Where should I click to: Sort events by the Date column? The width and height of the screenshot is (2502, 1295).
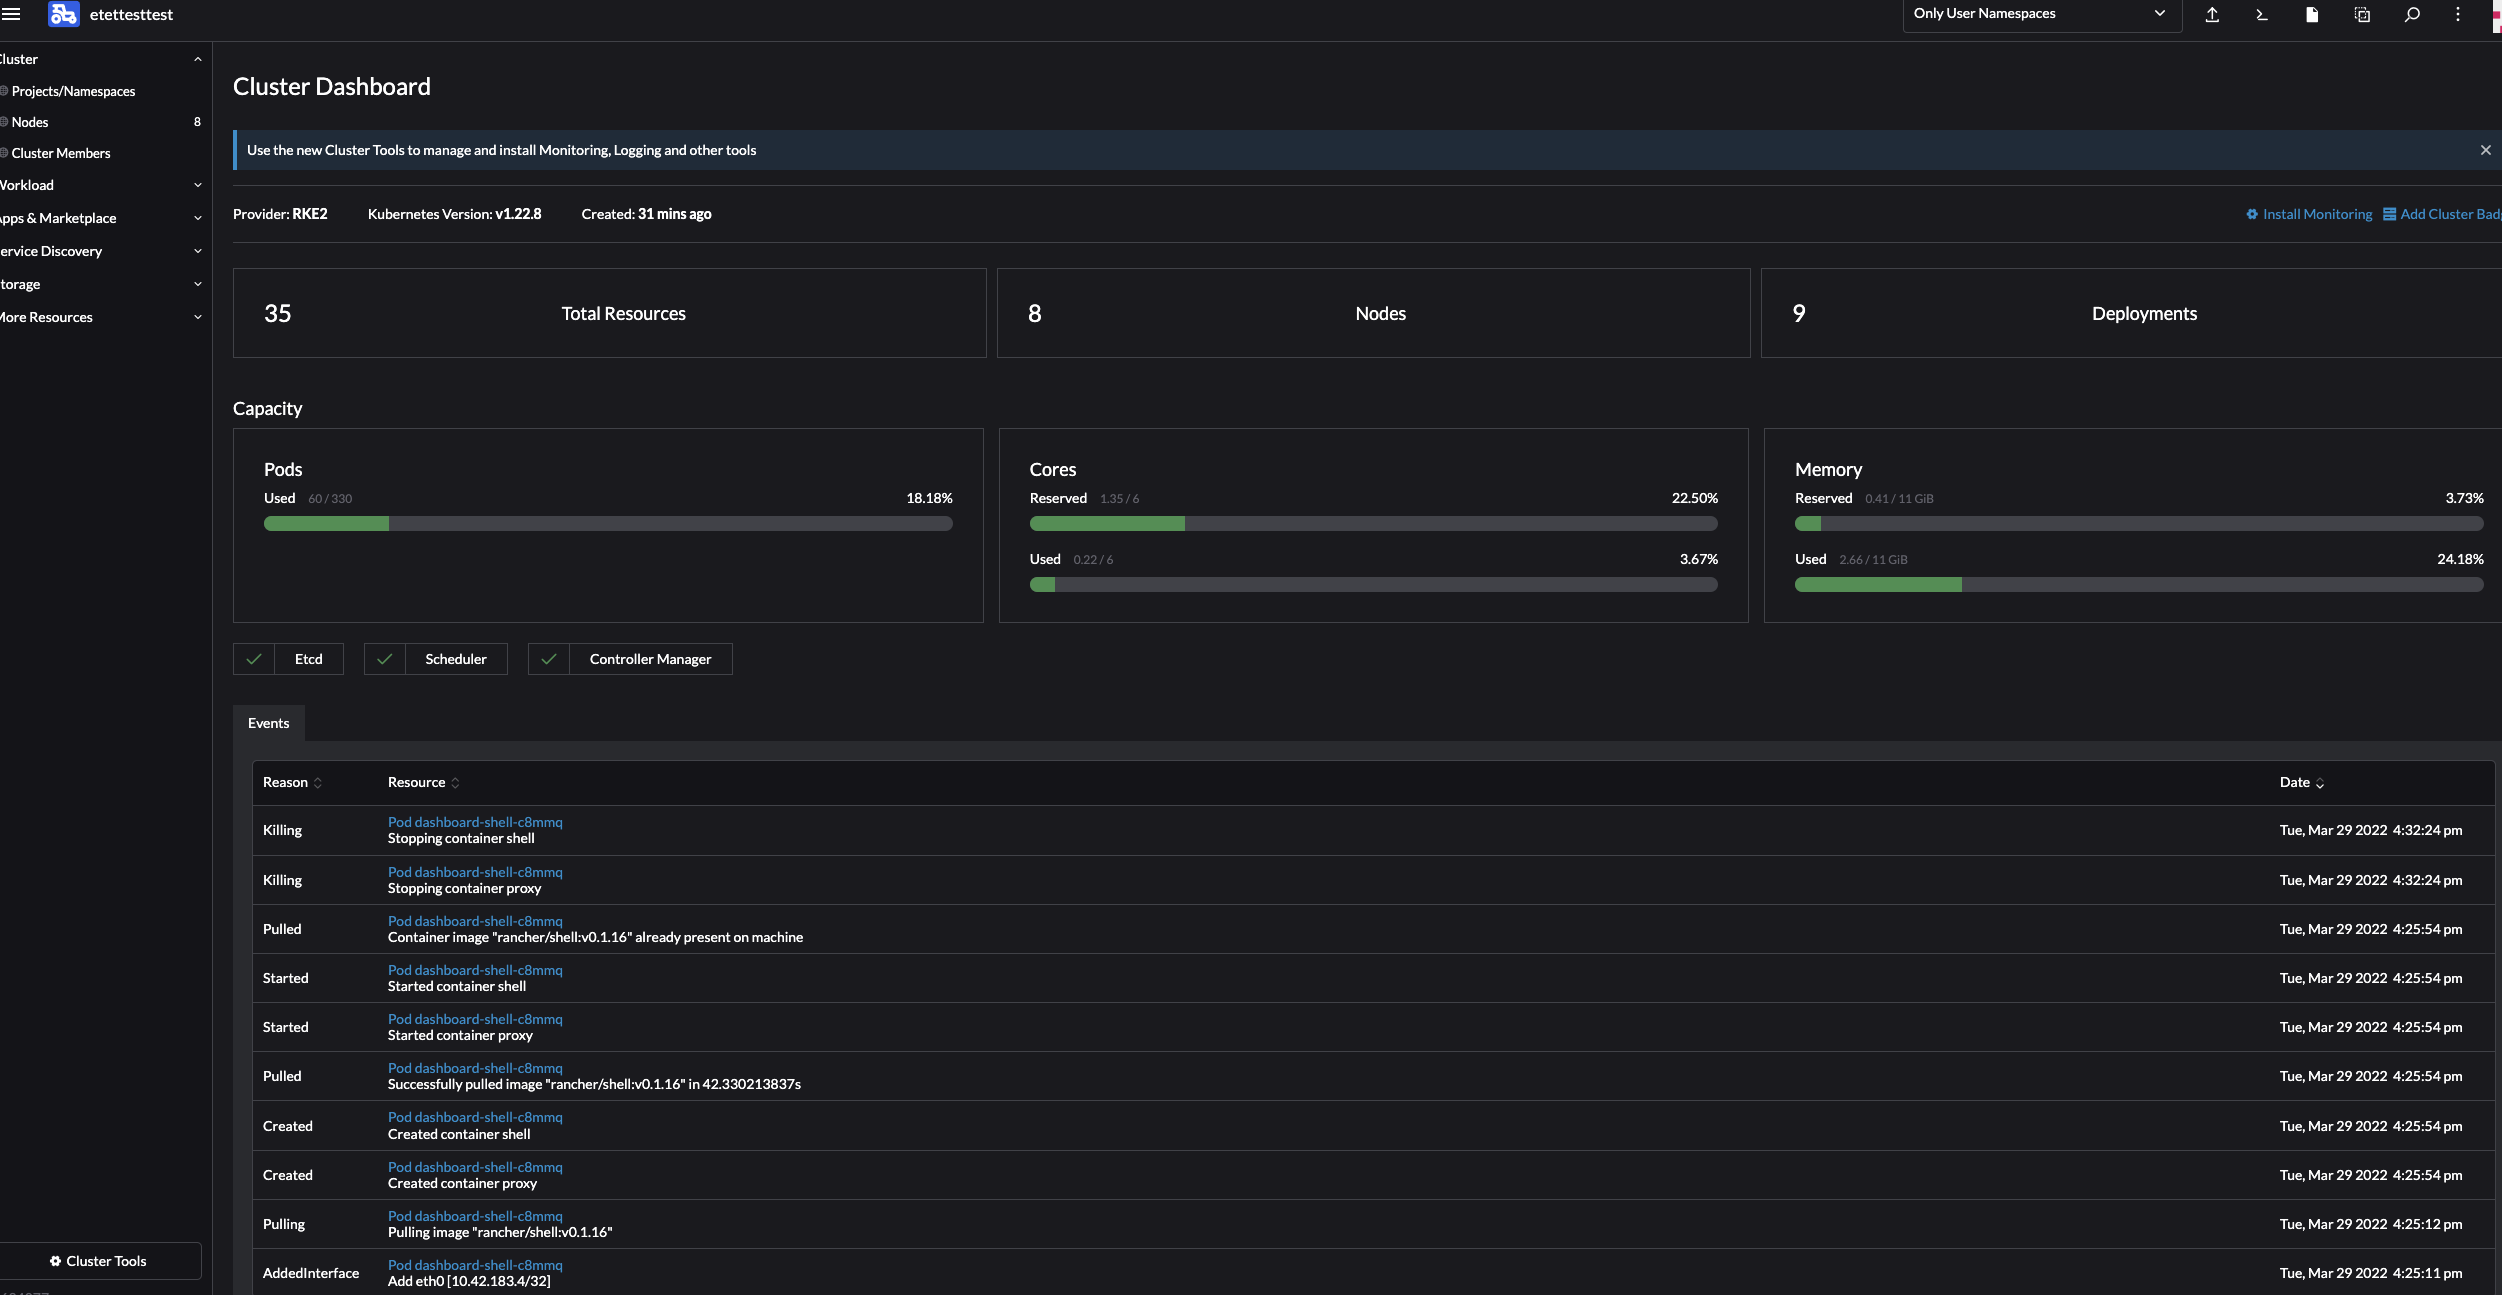(x=2301, y=783)
